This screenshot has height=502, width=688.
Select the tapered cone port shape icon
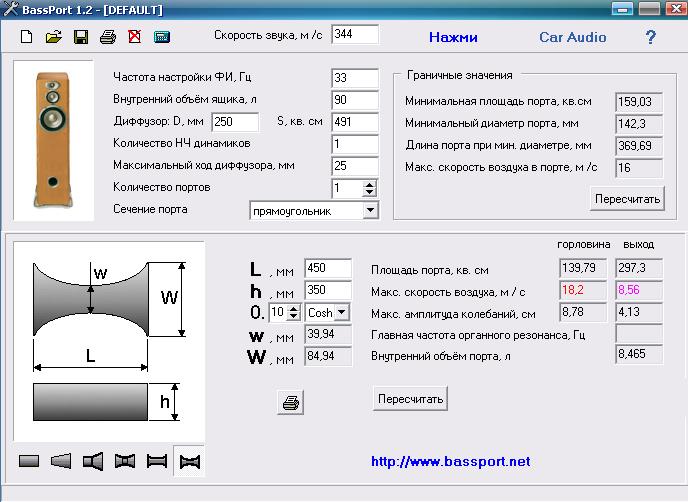pyautogui.click(x=61, y=461)
